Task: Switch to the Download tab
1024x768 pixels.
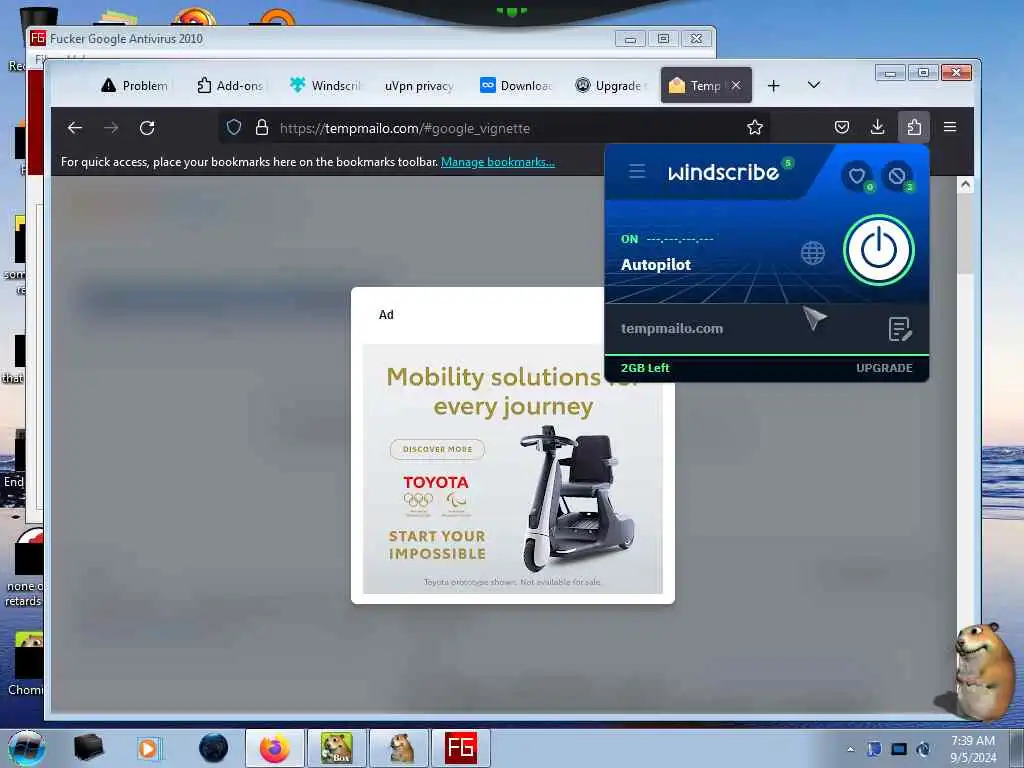Action: point(516,86)
